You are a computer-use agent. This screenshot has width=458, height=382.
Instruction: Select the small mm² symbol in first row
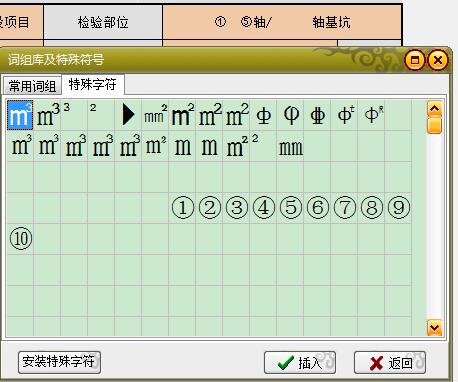coord(155,114)
